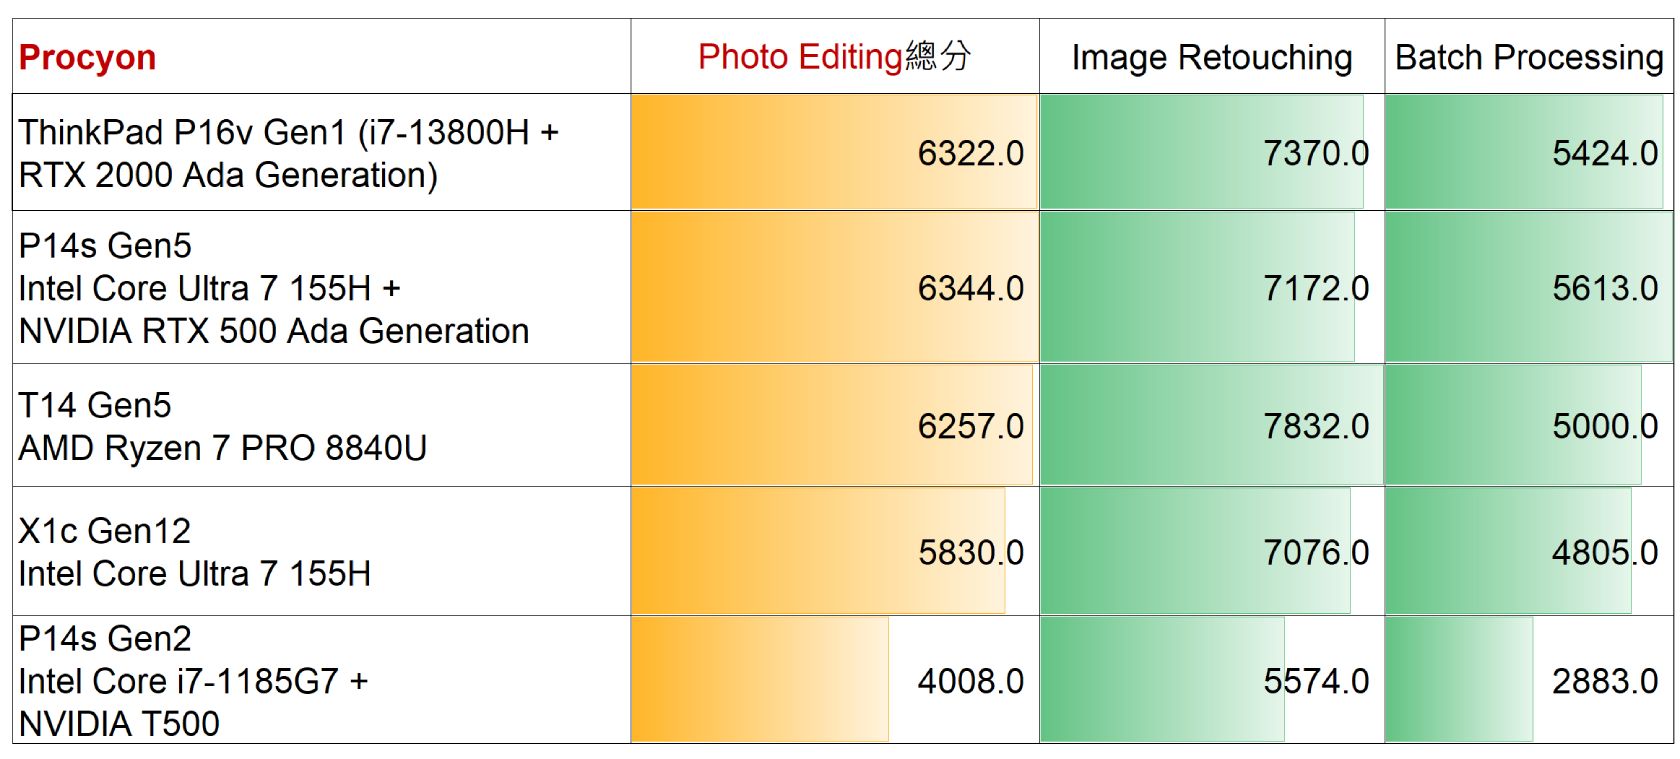1680x759 pixels.
Task: Select the Batch Processing column header
Action: pyautogui.click(x=1529, y=57)
